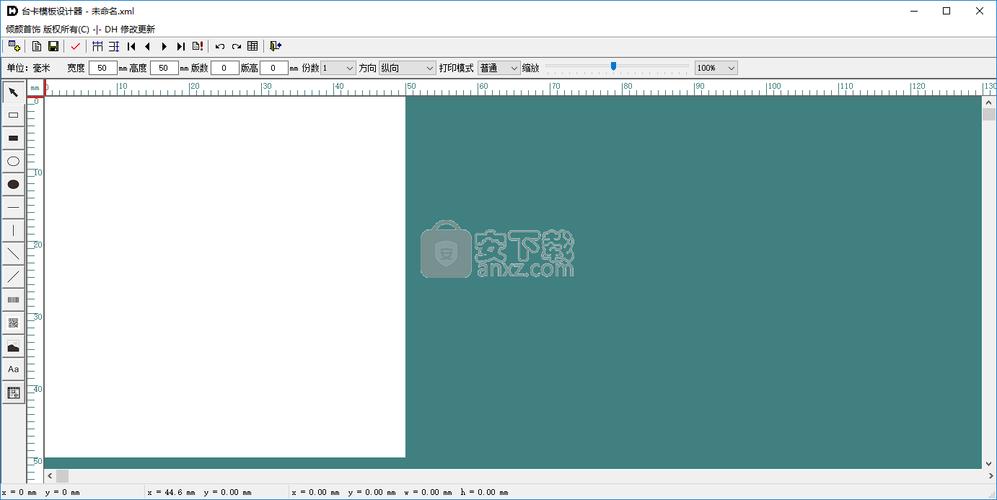
Task: Click the 单位: 毫米 unit label
Action: click(29, 68)
